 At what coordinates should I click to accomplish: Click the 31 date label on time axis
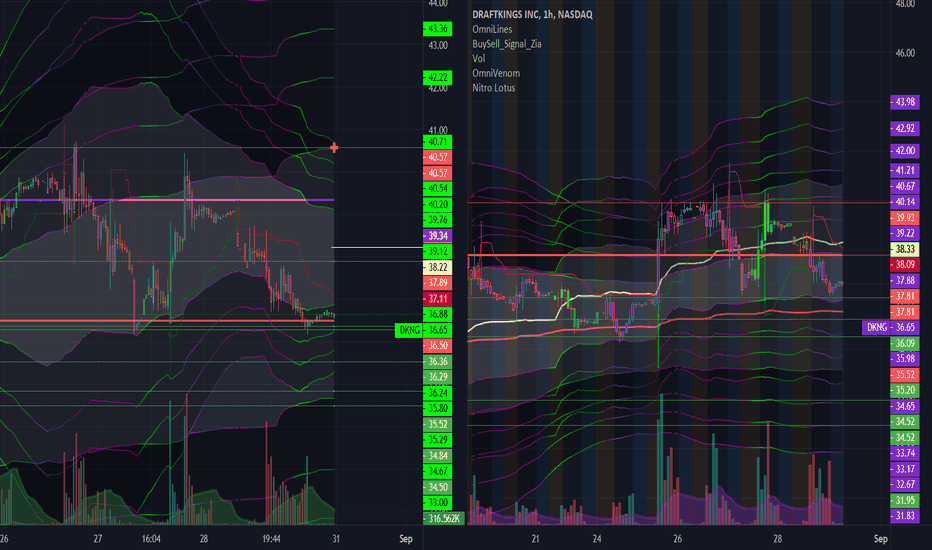(336, 539)
